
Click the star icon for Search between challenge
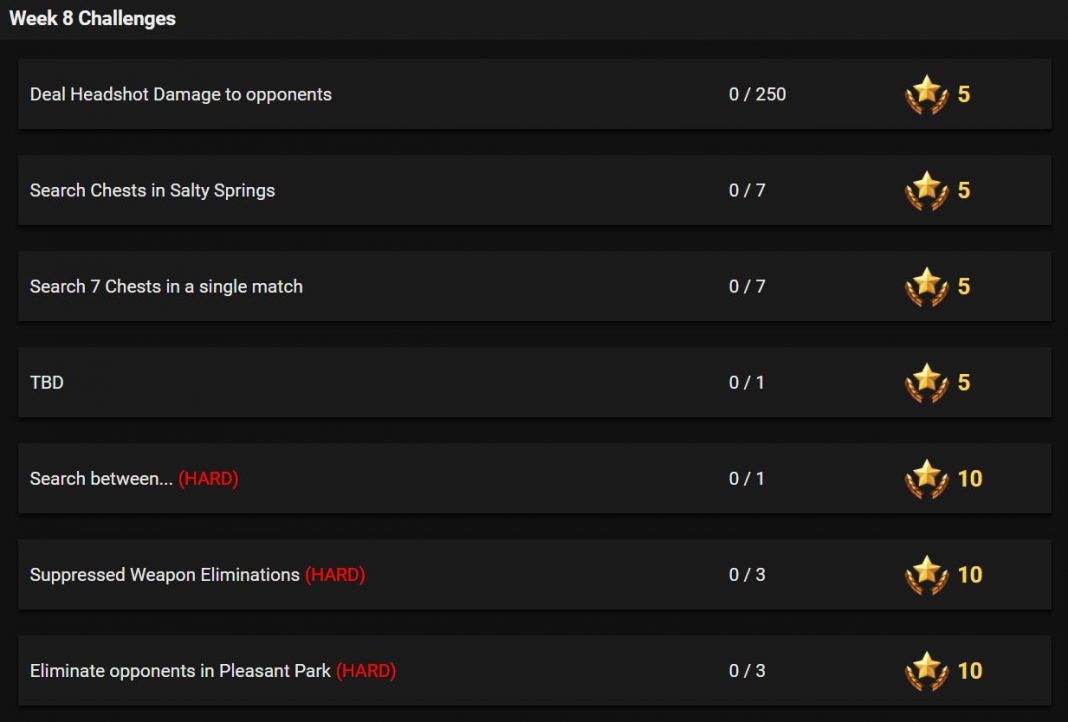926,479
